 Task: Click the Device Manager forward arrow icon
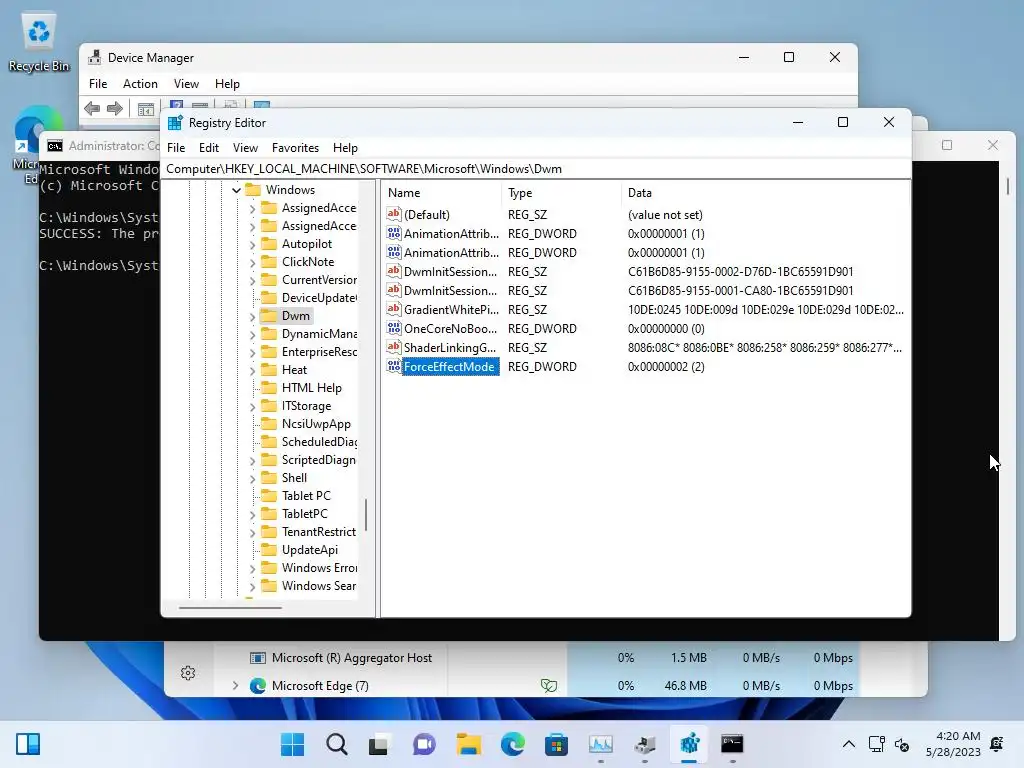coord(115,108)
